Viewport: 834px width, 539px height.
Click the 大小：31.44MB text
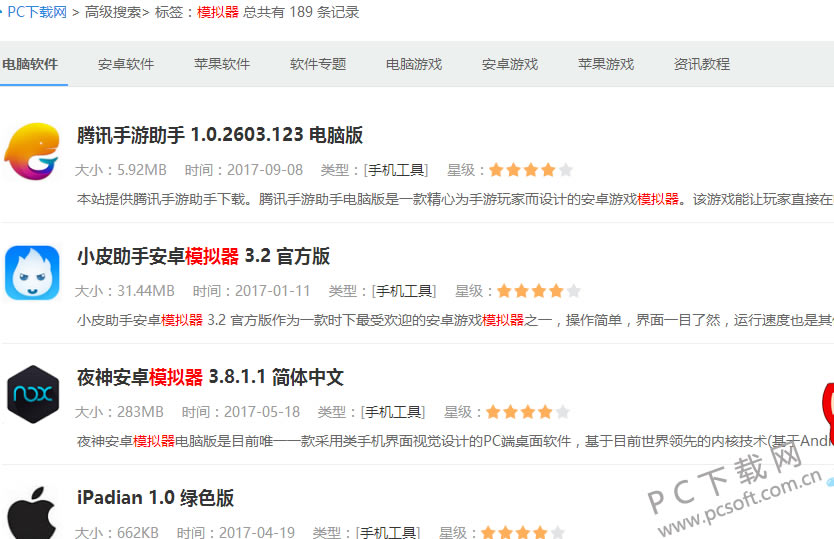(125, 291)
